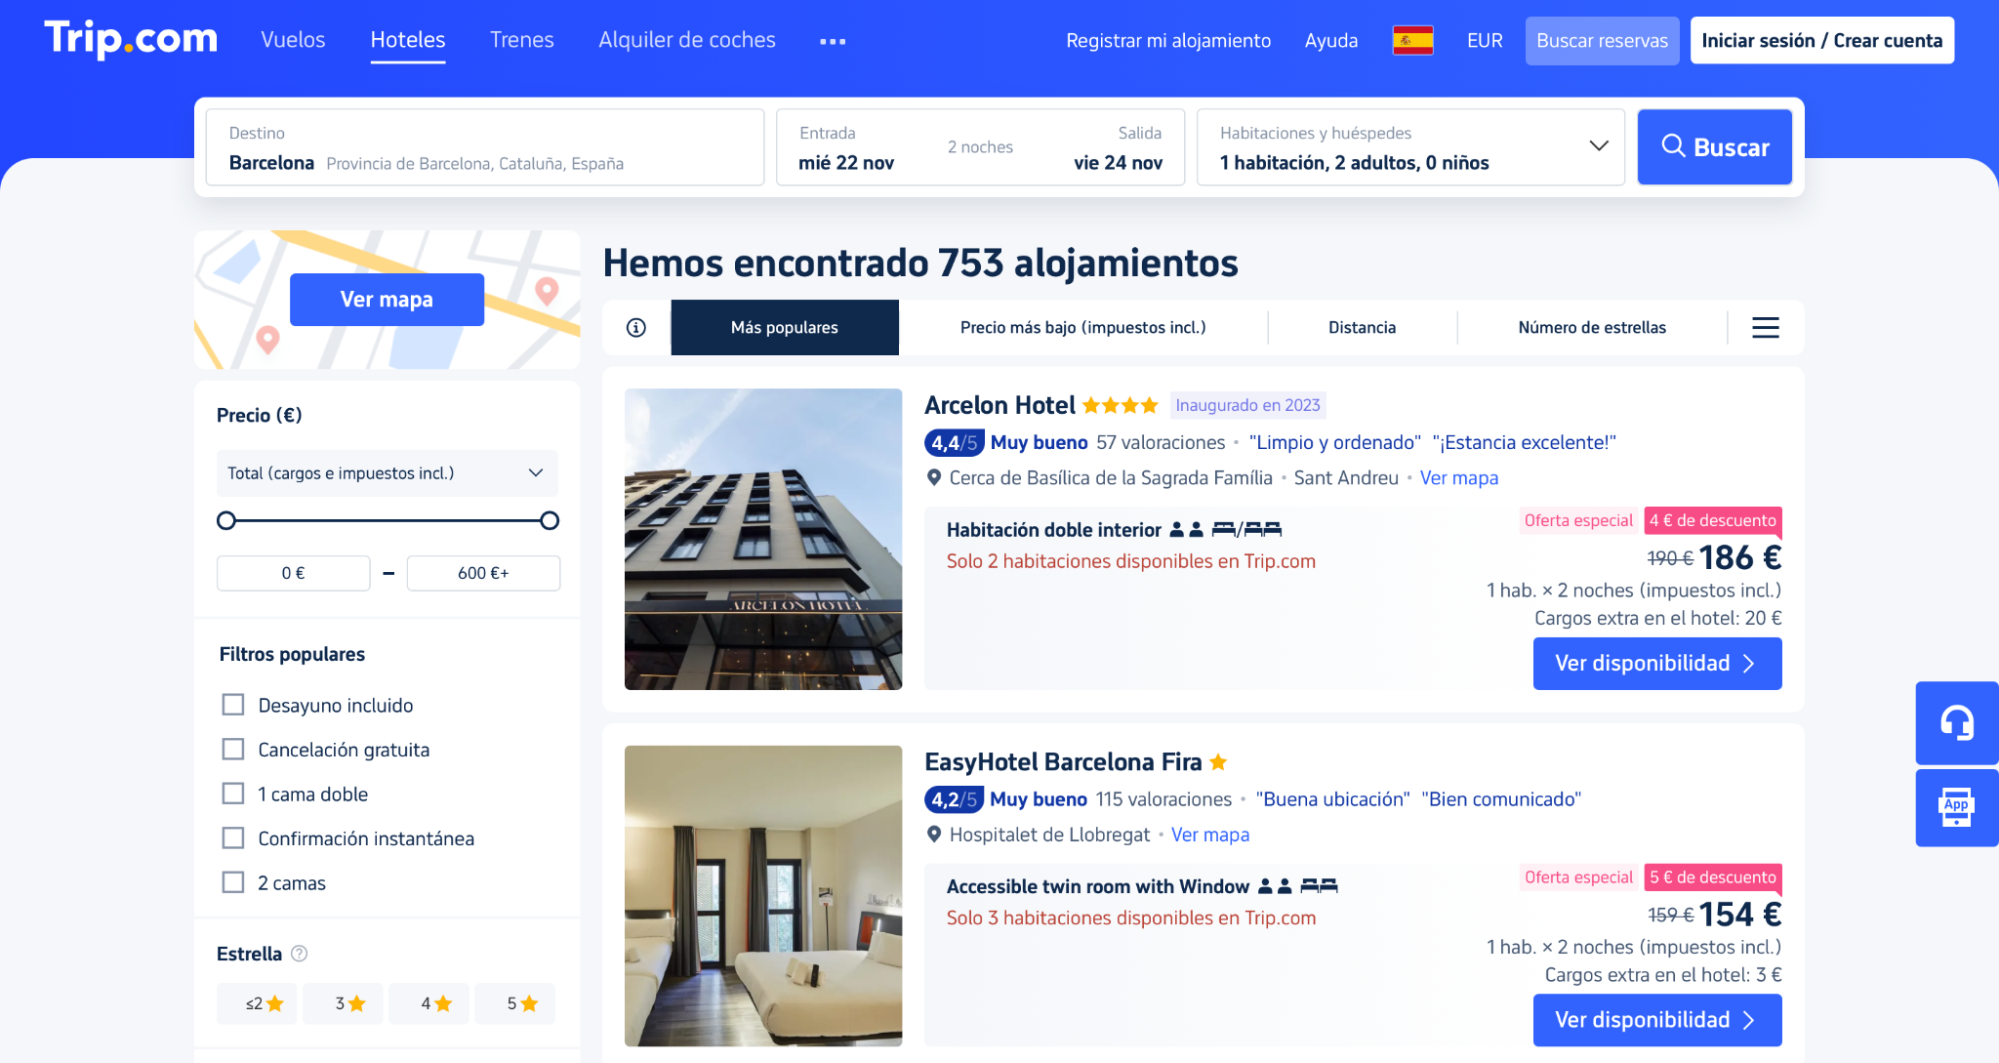The width and height of the screenshot is (1999, 1063).
Task: Click the minimum price slider handle
Action: coord(227,520)
